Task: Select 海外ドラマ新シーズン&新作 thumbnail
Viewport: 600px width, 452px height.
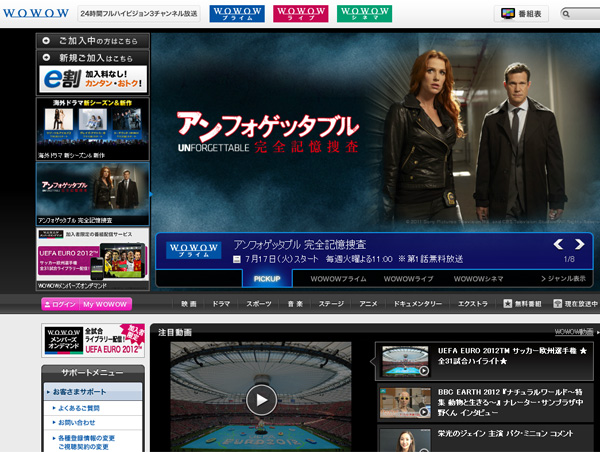Action: (93, 129)
